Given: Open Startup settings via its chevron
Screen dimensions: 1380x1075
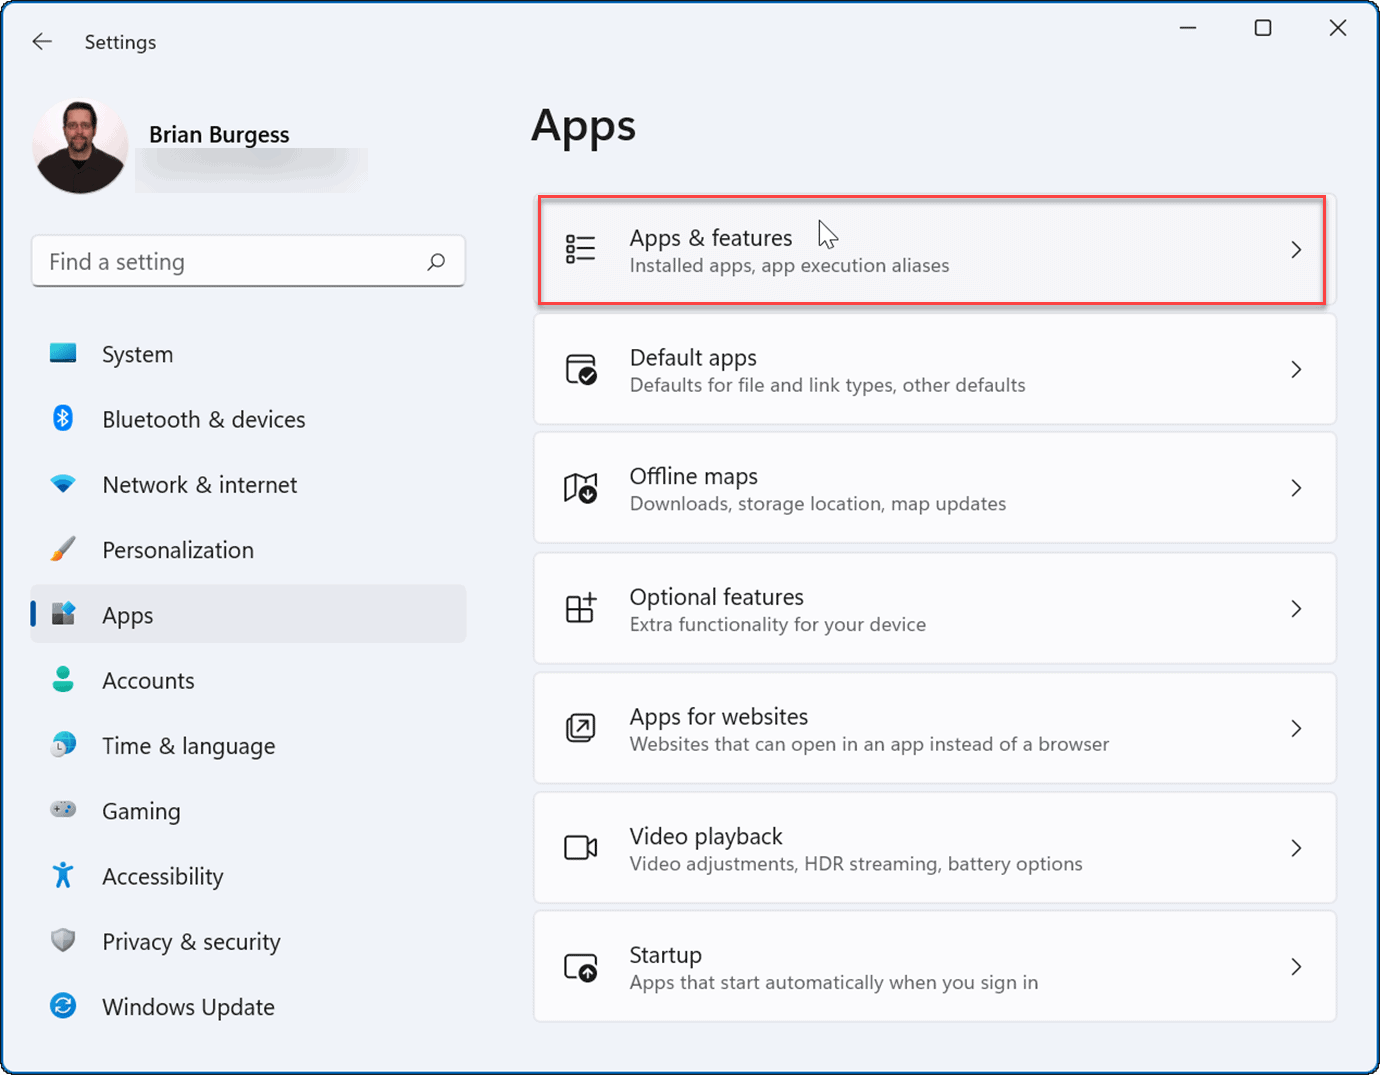Looking at the screenshot, I should point(1296,966).
